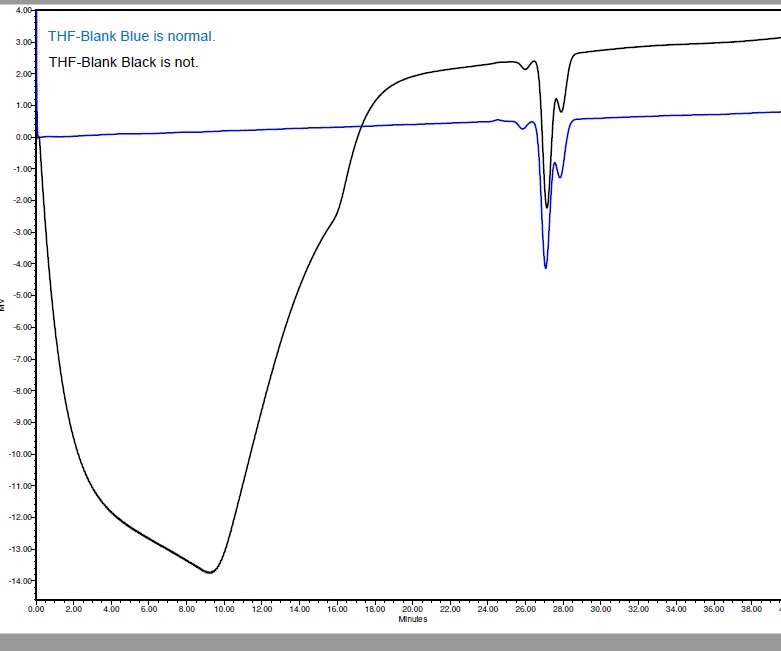Image resolution: width=781 pixels, height=651 pixels.
Task: Click where black and blue traces cross near 17 minutes
Action: (360, 126)
